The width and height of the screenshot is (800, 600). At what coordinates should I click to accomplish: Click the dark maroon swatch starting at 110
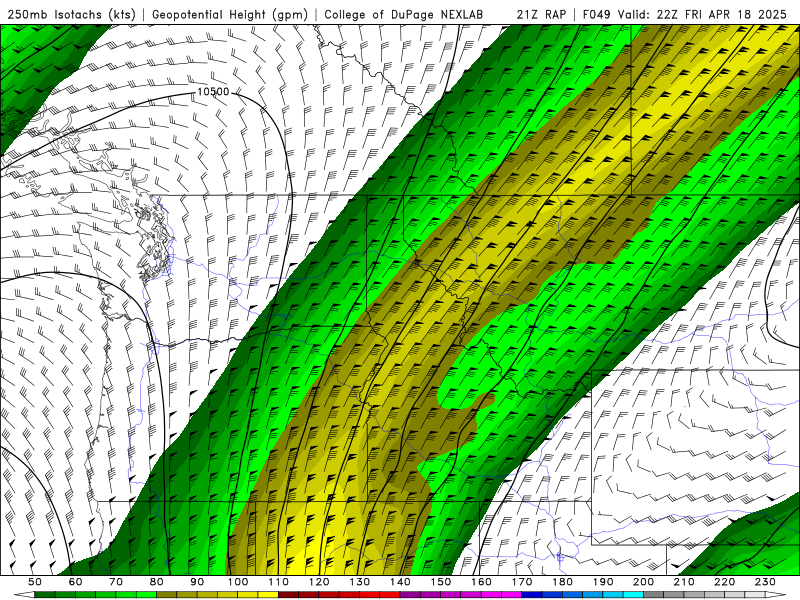pyautogui.click(x=288, y=595)
